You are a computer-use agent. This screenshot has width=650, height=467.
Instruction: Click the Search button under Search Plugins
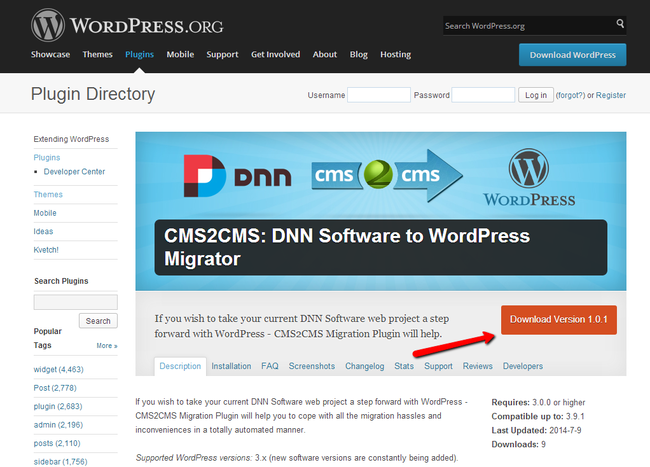98,321
